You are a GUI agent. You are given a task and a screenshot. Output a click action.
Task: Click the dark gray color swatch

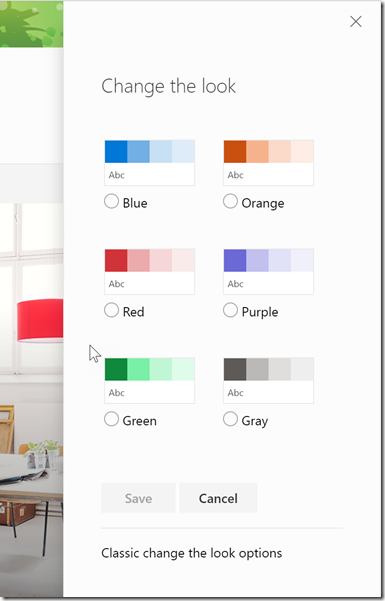(x=235, y=369)
